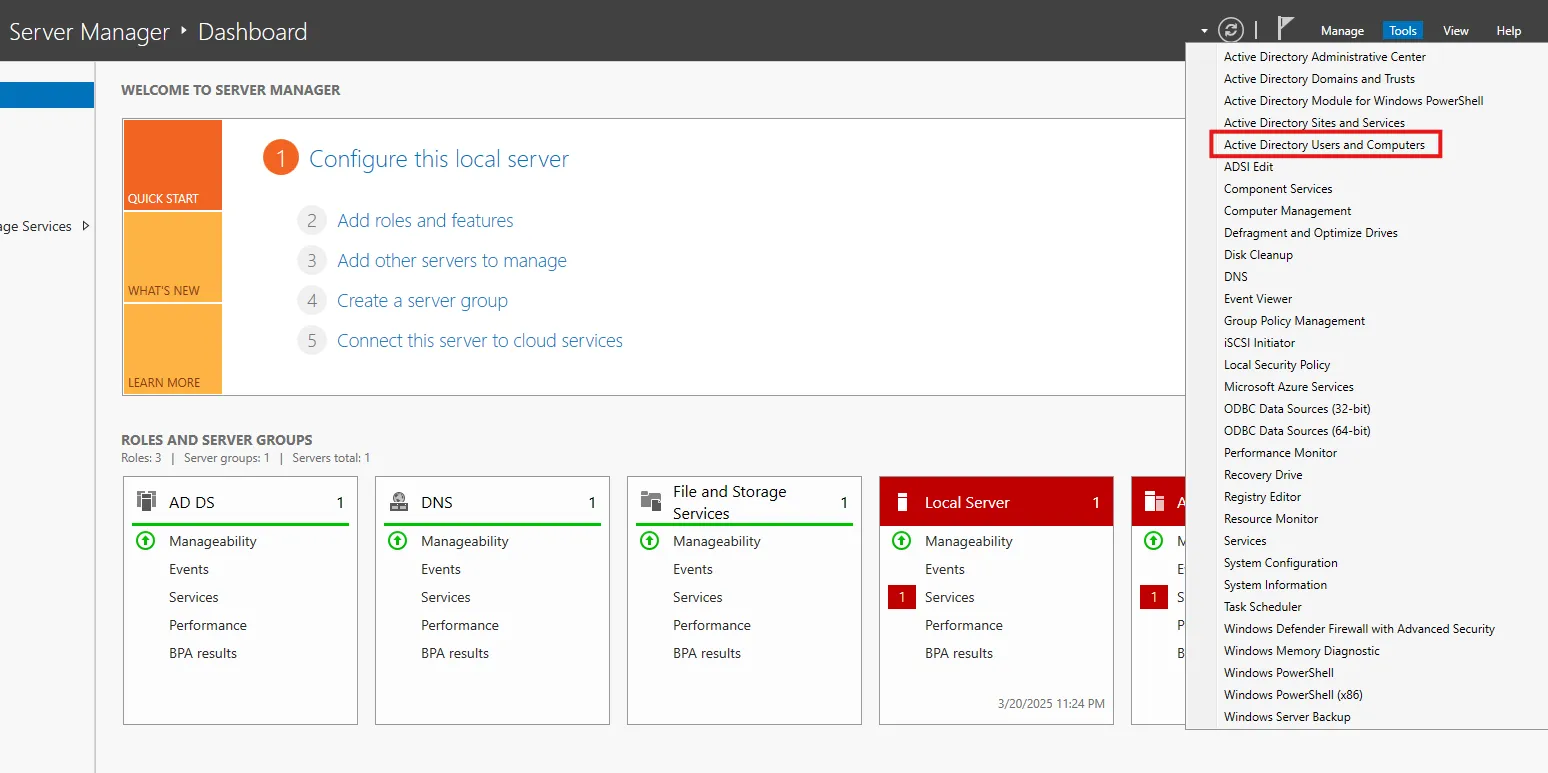Click the DNS role tile icon

click(x=399, y=502)
